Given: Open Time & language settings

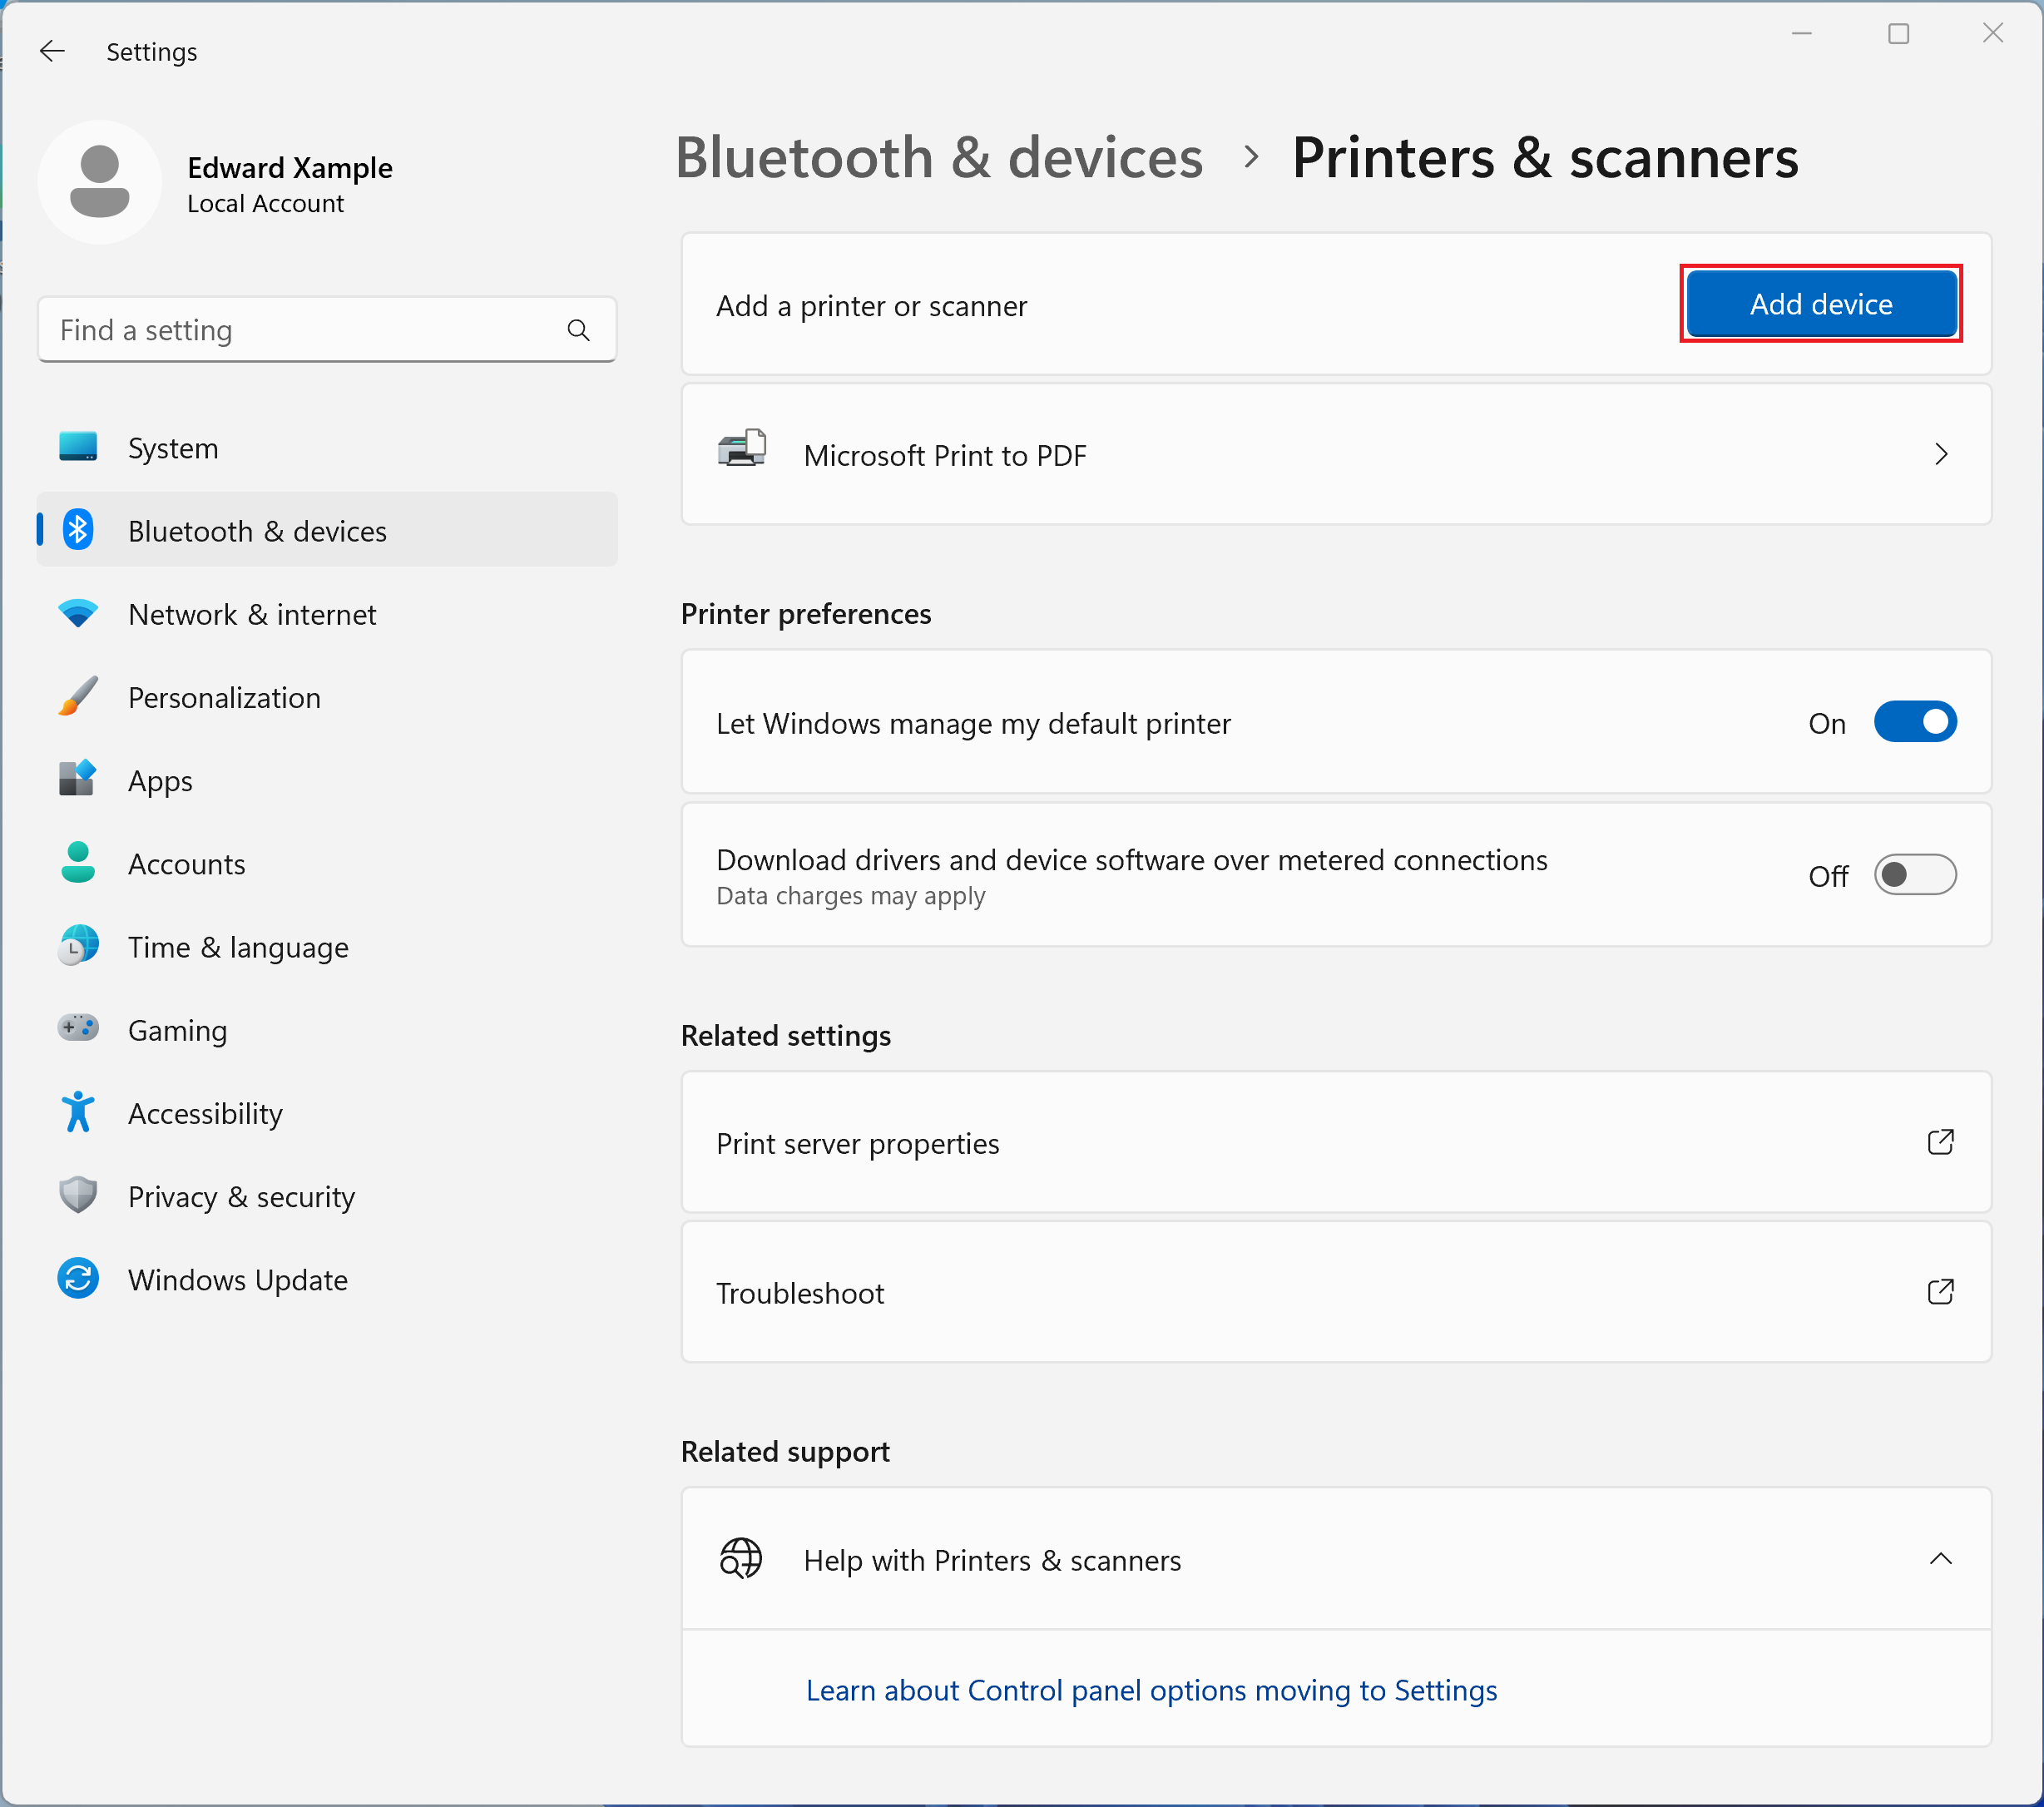Looking at the screenshot, I should 327,945.
